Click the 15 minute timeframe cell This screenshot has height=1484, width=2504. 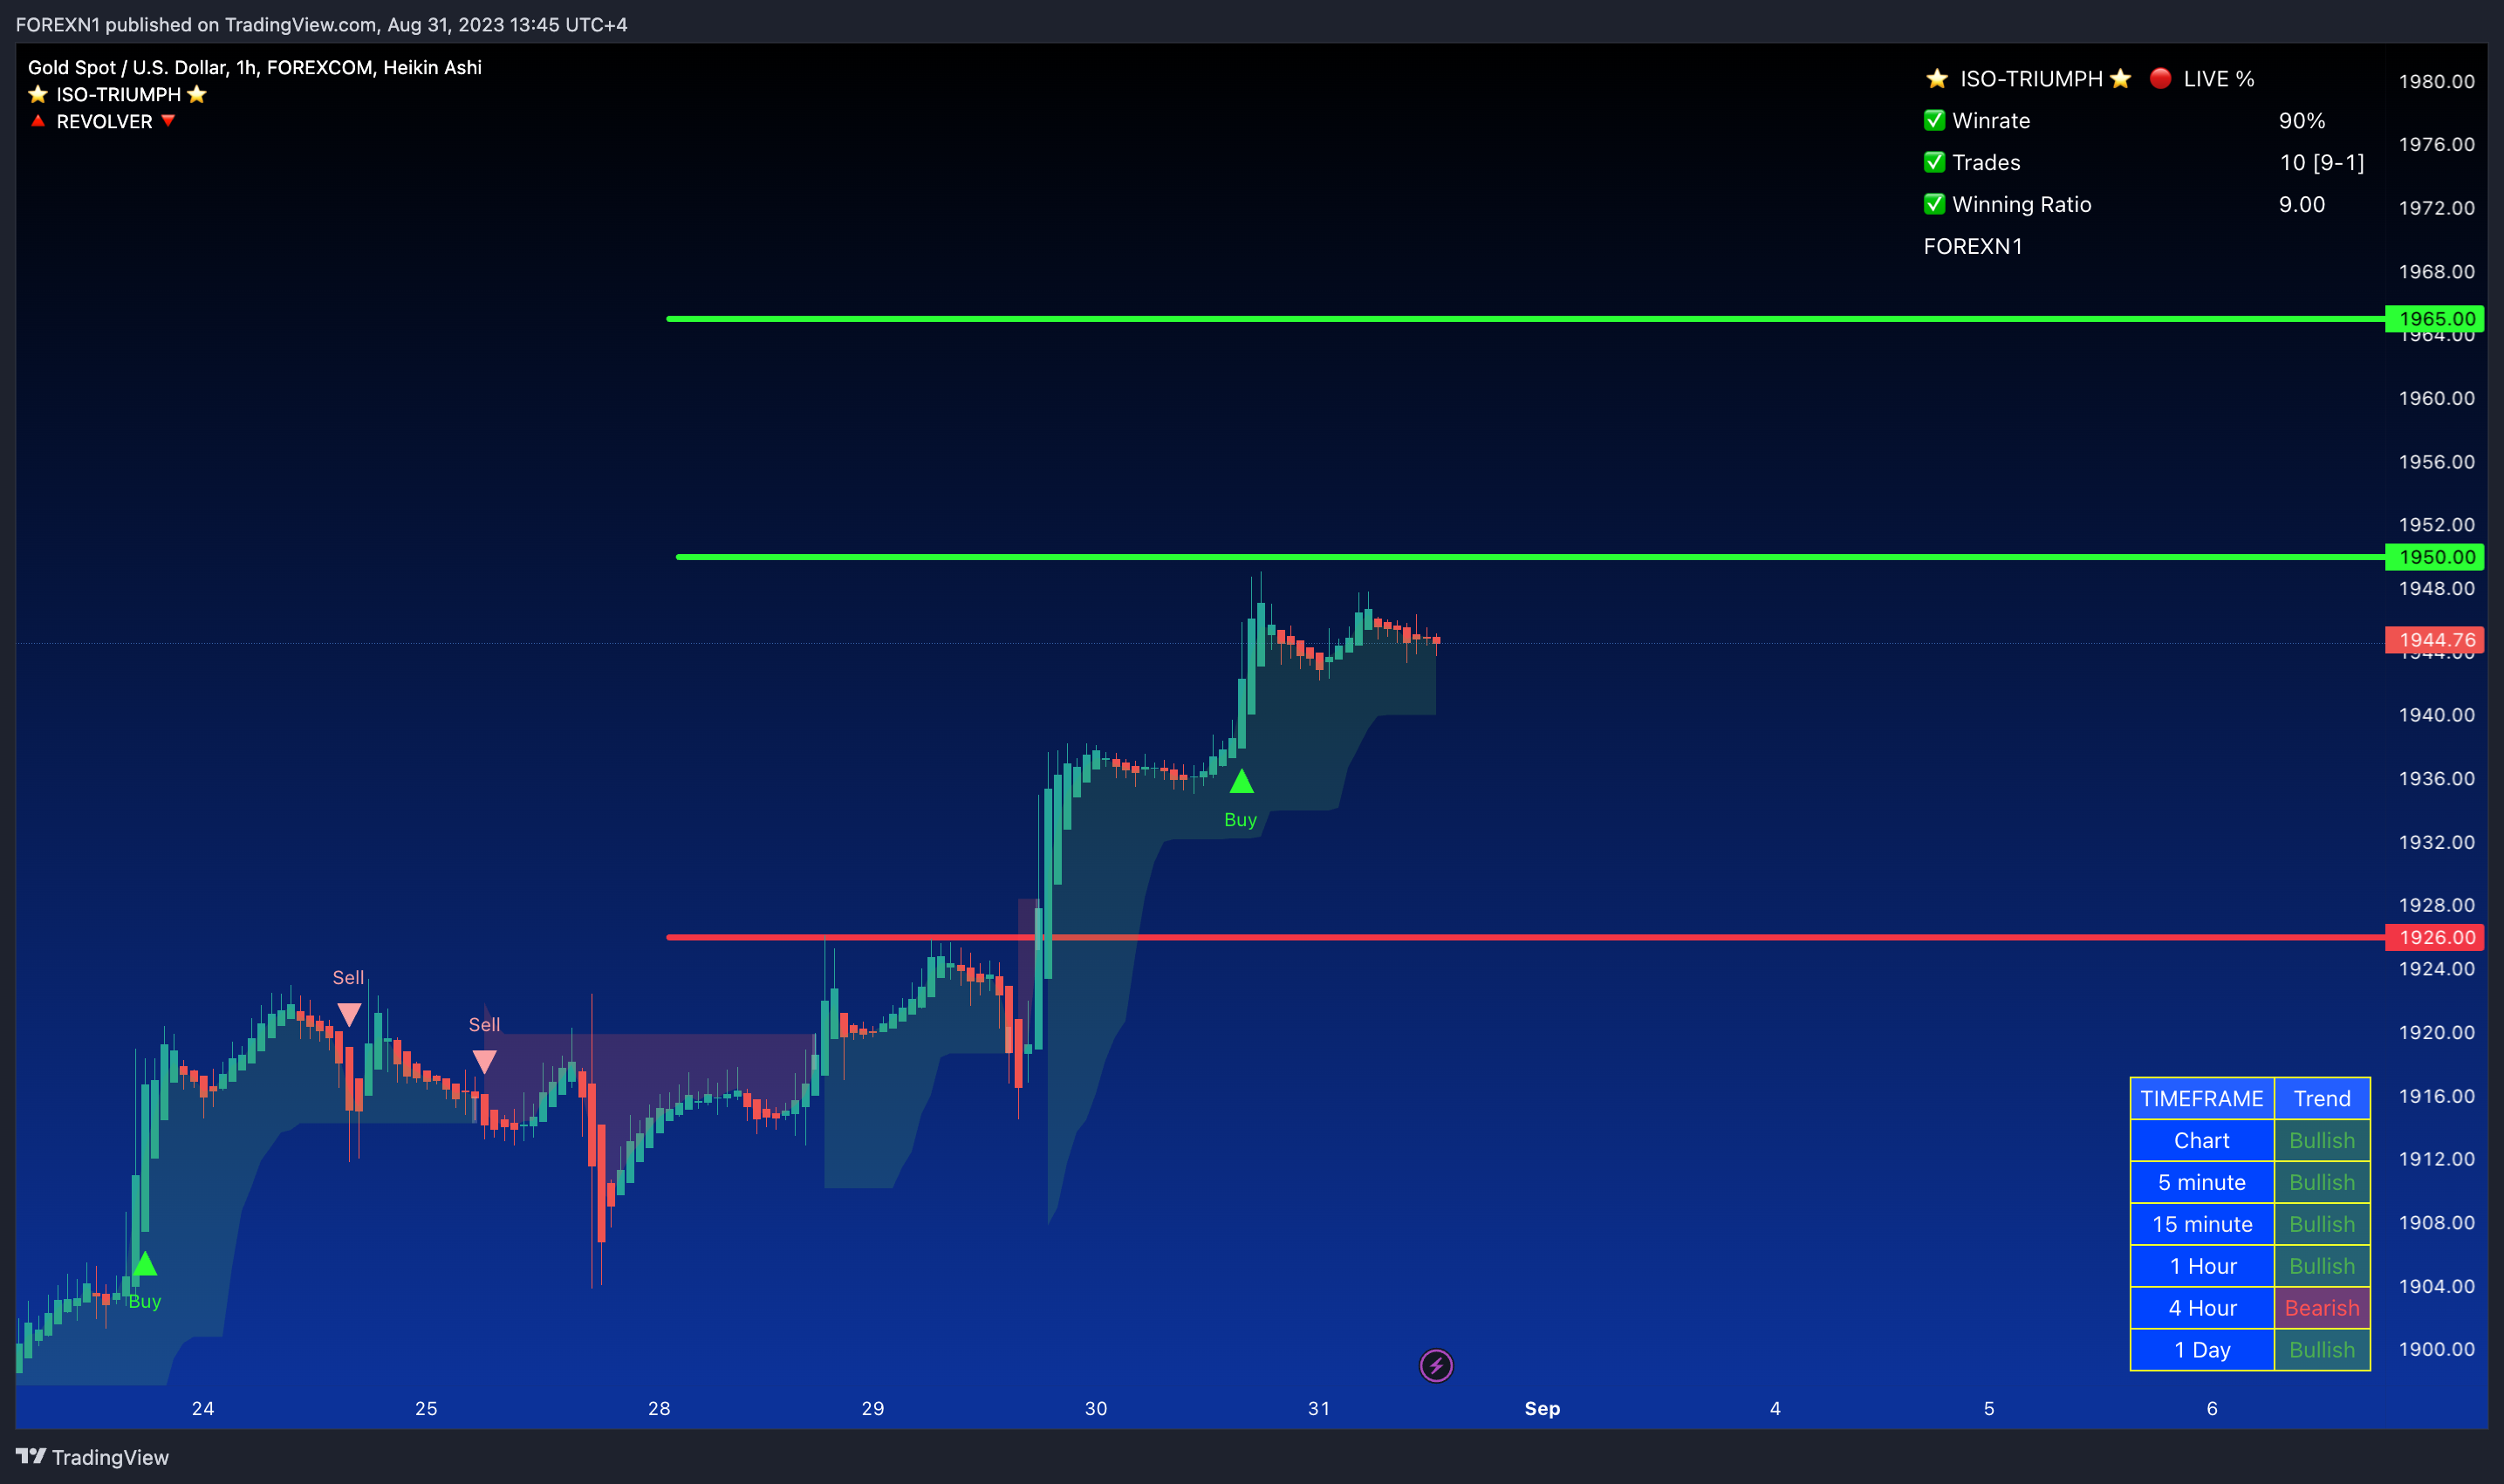(x=2202, y=1224)
